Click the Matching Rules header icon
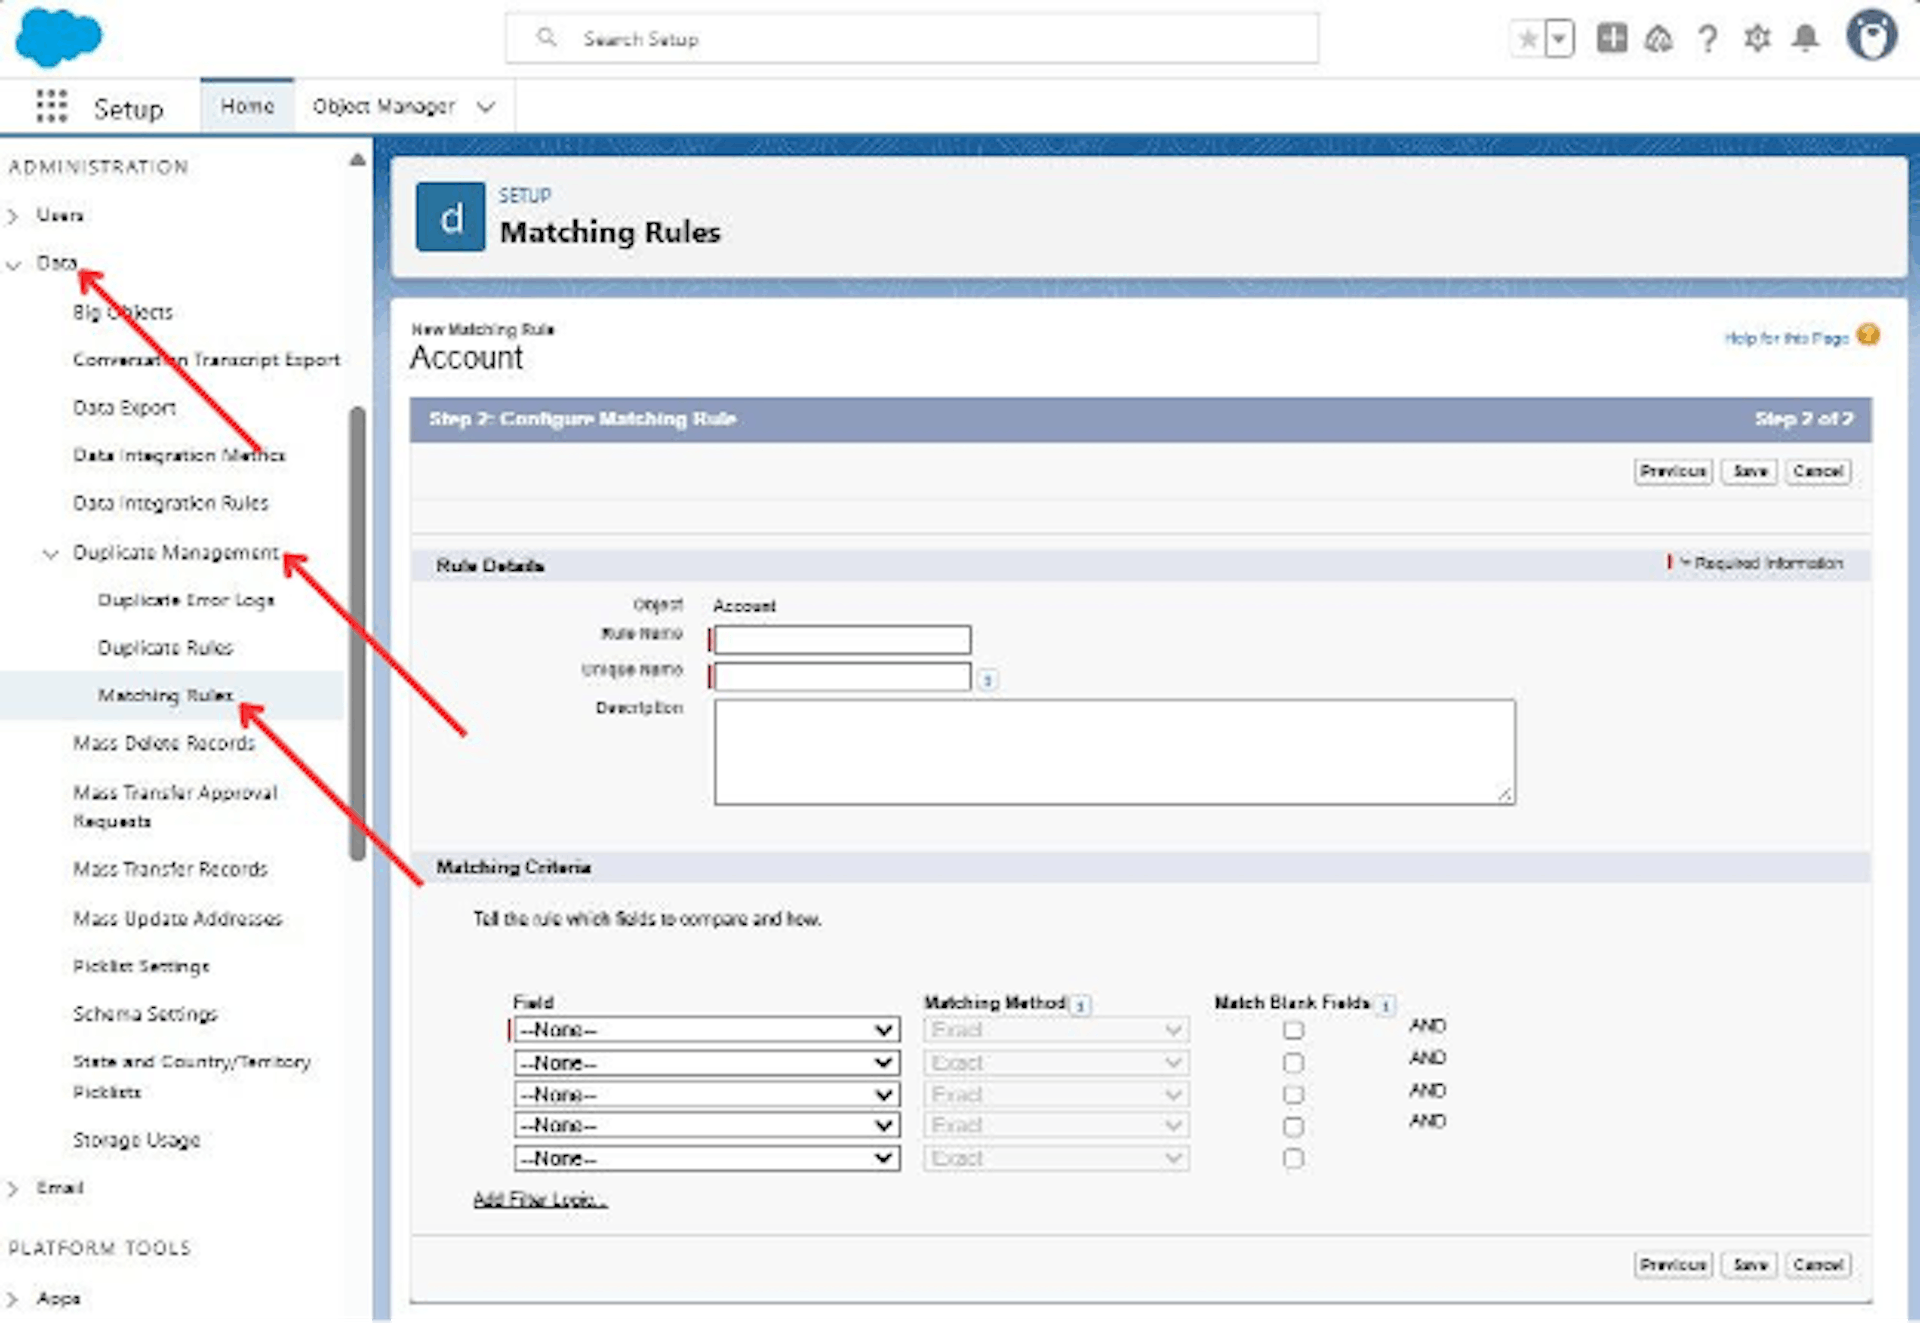 click(450, 216)
